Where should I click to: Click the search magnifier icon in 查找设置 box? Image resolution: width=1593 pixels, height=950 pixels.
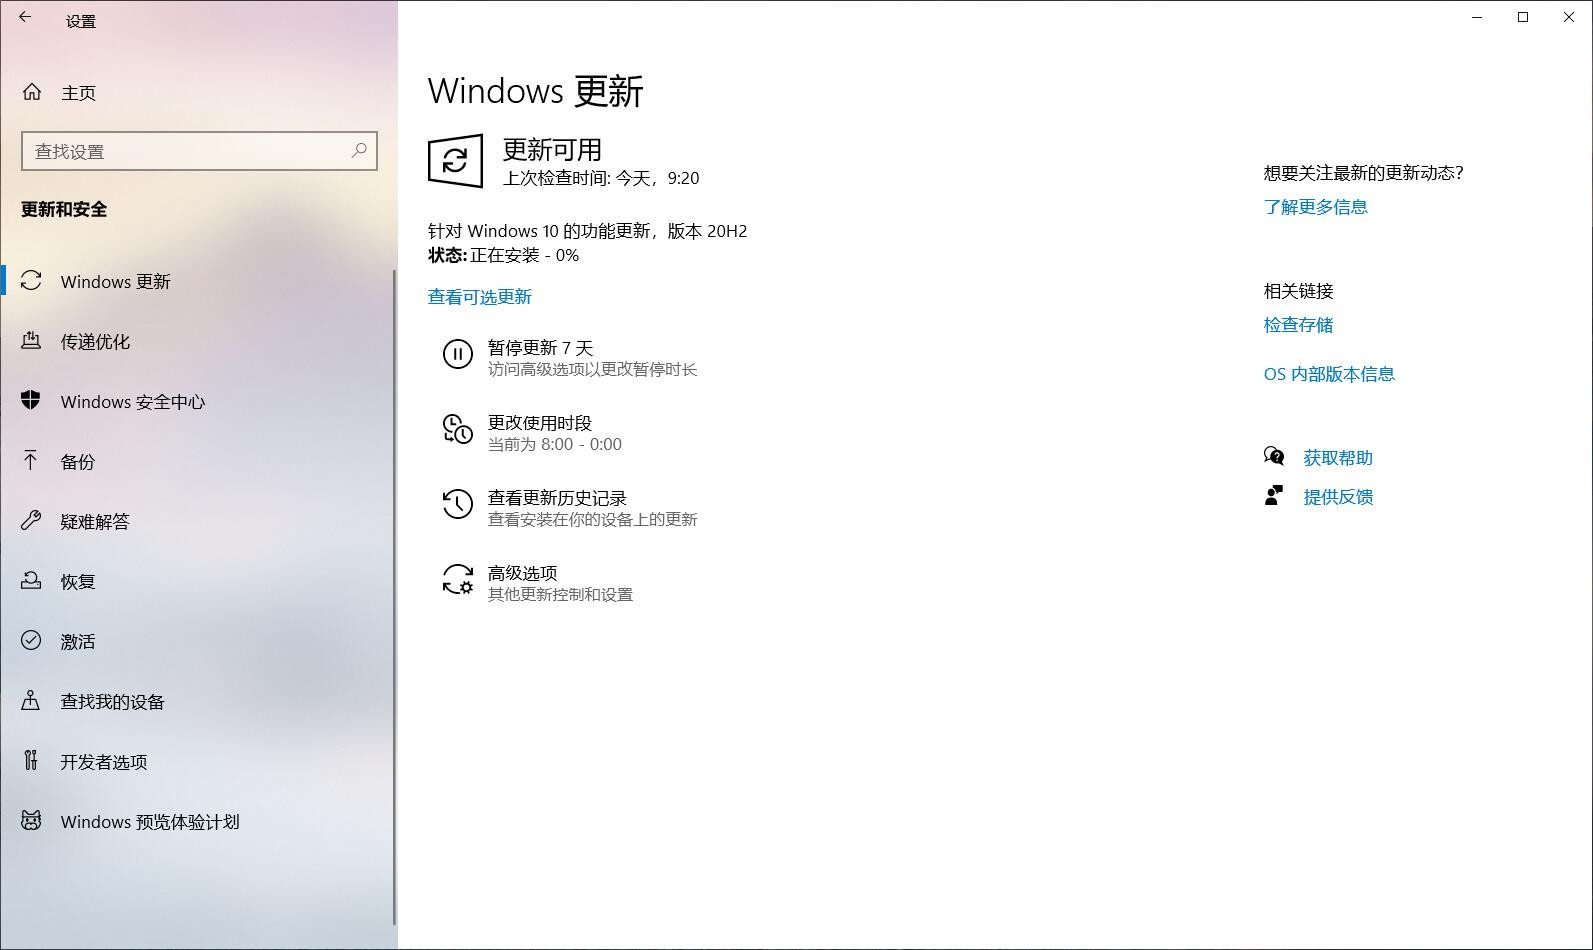pyautogui.click(x=359, y=150)
